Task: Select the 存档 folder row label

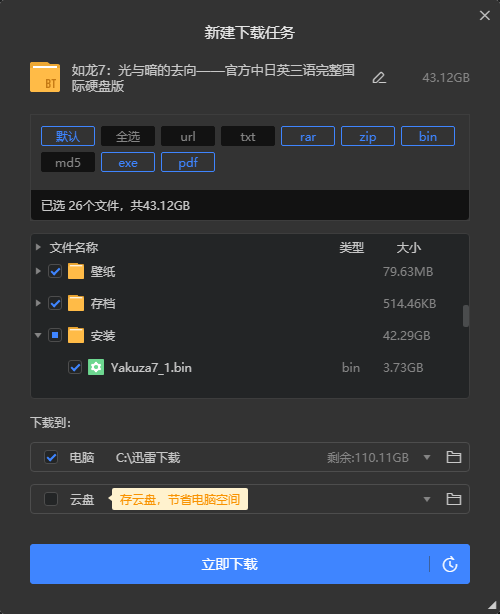Action: [x=103, y=303]
